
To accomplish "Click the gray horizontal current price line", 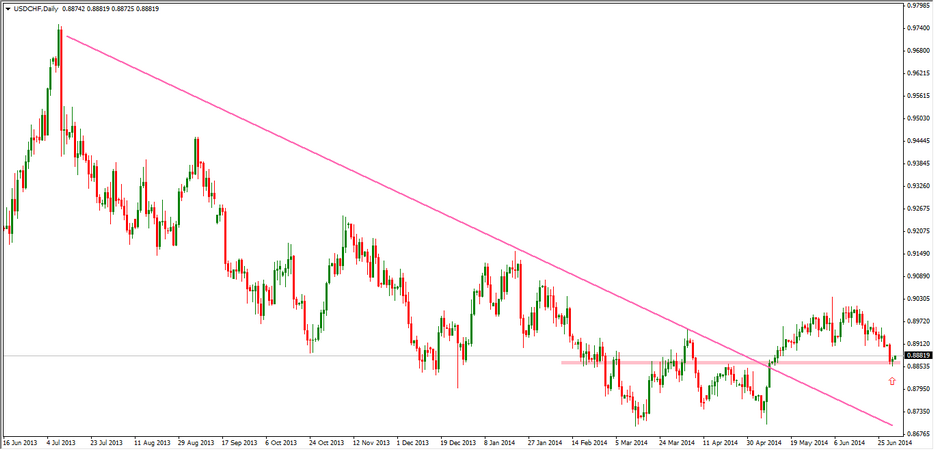I will coord(300,355).
